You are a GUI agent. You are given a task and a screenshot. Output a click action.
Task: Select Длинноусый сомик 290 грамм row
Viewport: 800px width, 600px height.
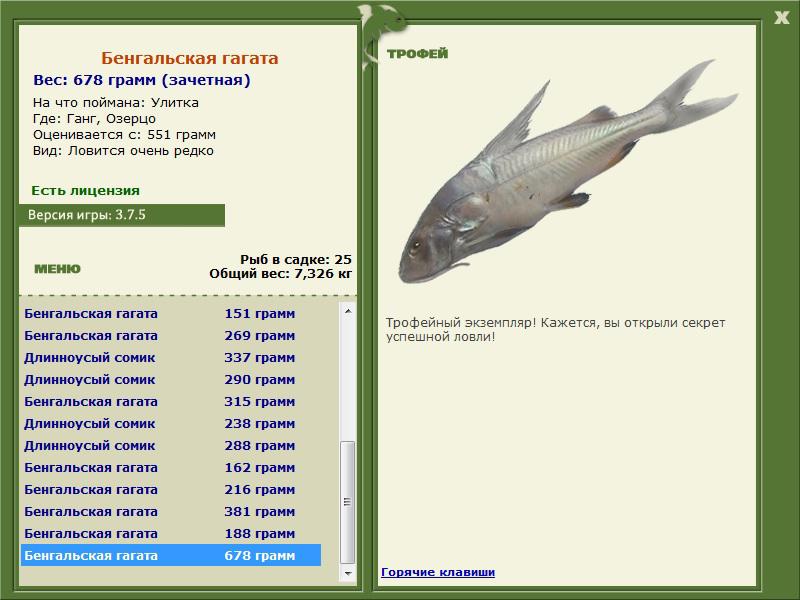[x=171, y=380]
